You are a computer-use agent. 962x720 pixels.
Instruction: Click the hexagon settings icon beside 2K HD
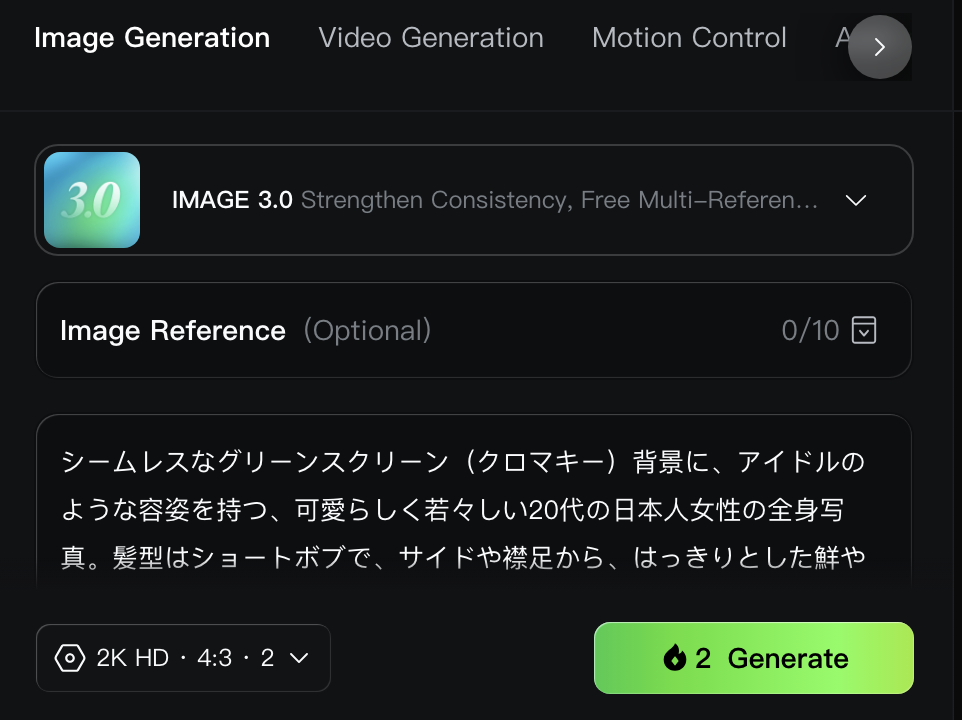pos(70,658)
